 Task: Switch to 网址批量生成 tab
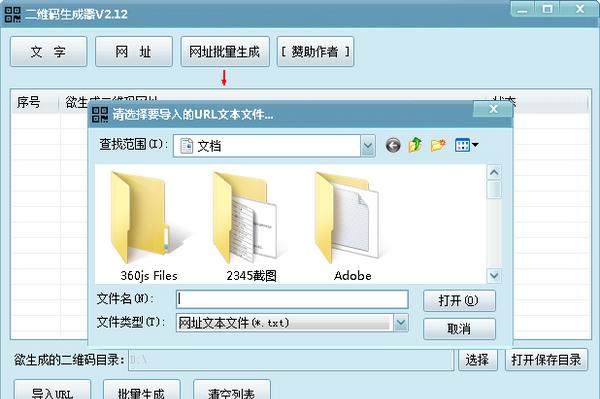225,52
